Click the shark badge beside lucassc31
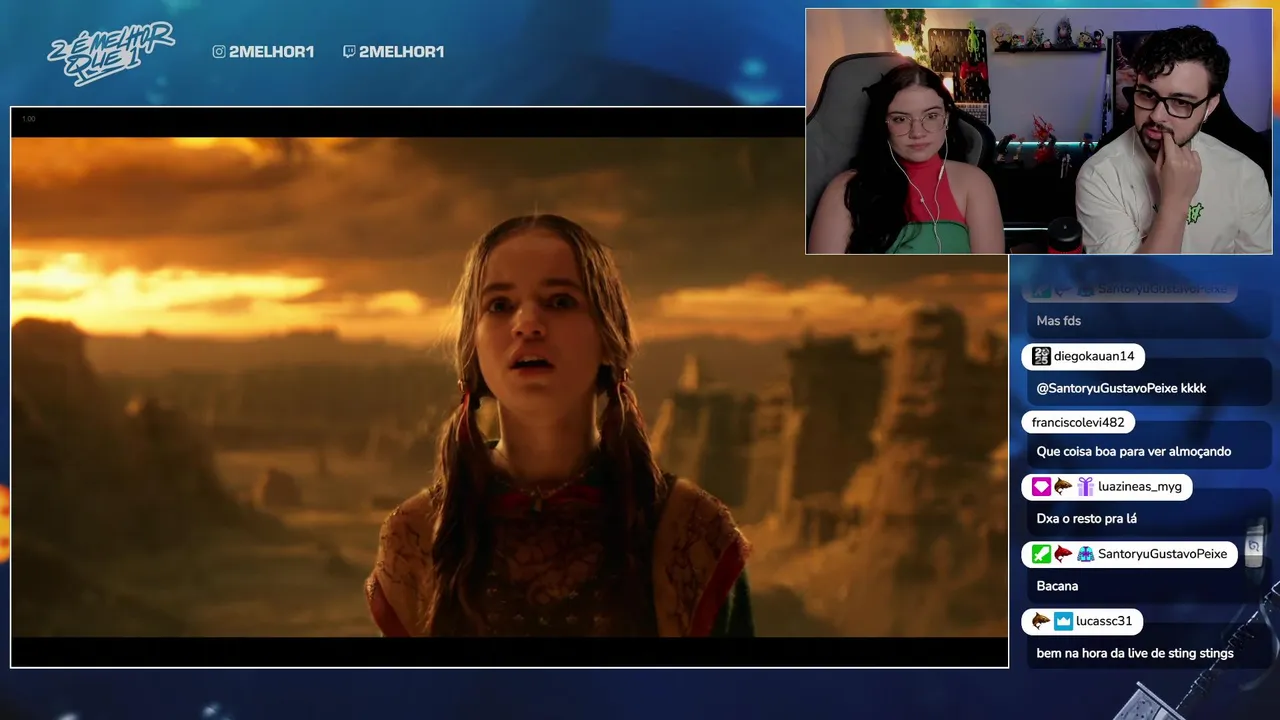The width and height of the screenshot is (1280, 720). click(1041, 621)
